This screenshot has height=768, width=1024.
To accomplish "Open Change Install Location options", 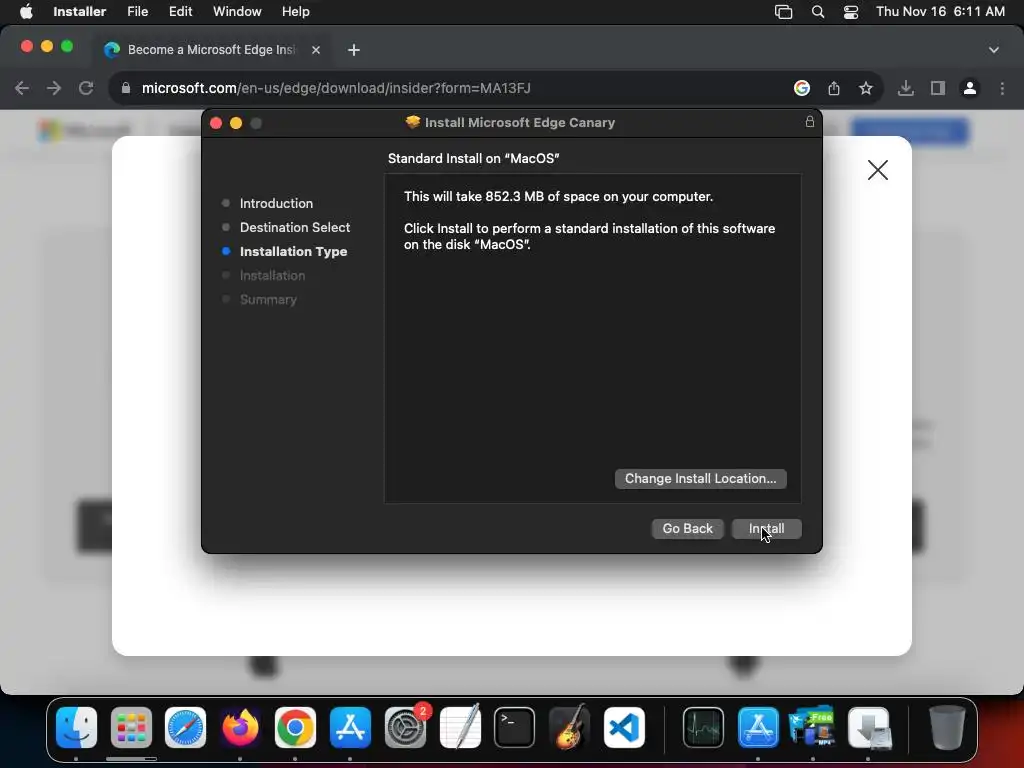I will (x=700, y=479).
